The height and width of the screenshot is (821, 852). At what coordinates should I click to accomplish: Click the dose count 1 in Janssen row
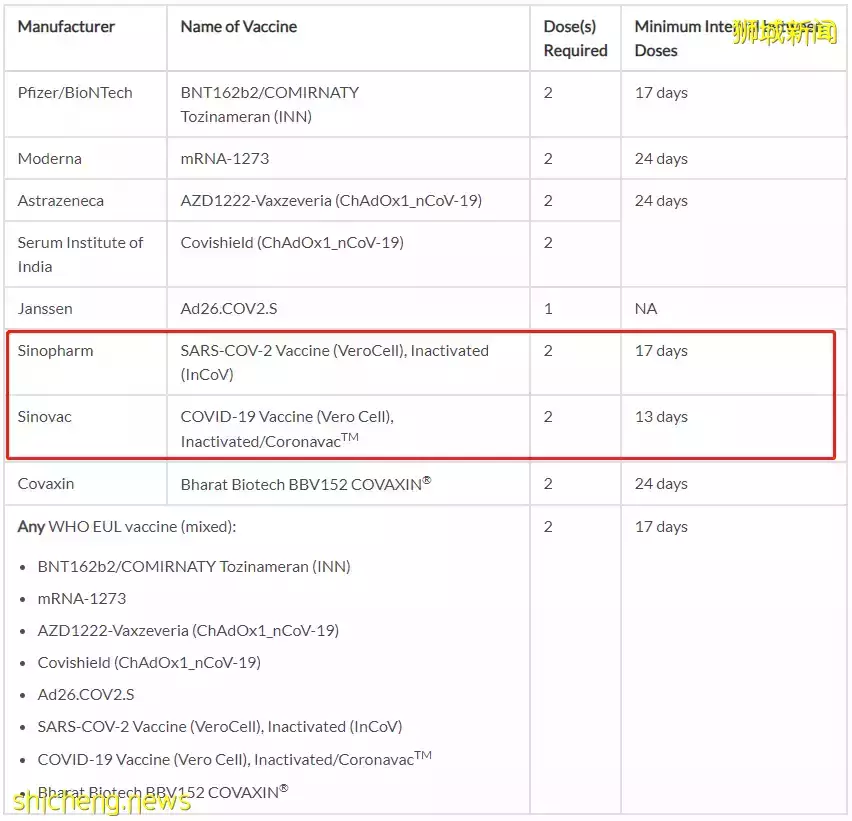(548, 309)
